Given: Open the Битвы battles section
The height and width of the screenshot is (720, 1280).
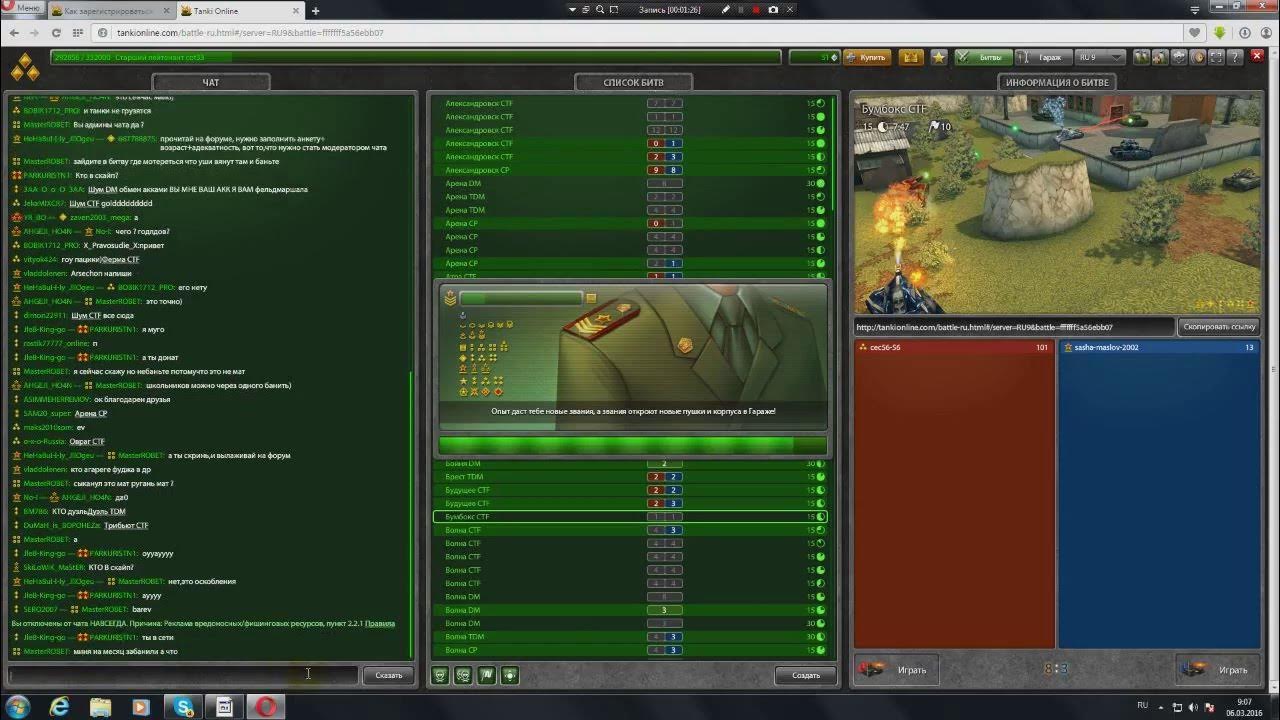Looking at the screenshot, I should (x=982, y=57).
